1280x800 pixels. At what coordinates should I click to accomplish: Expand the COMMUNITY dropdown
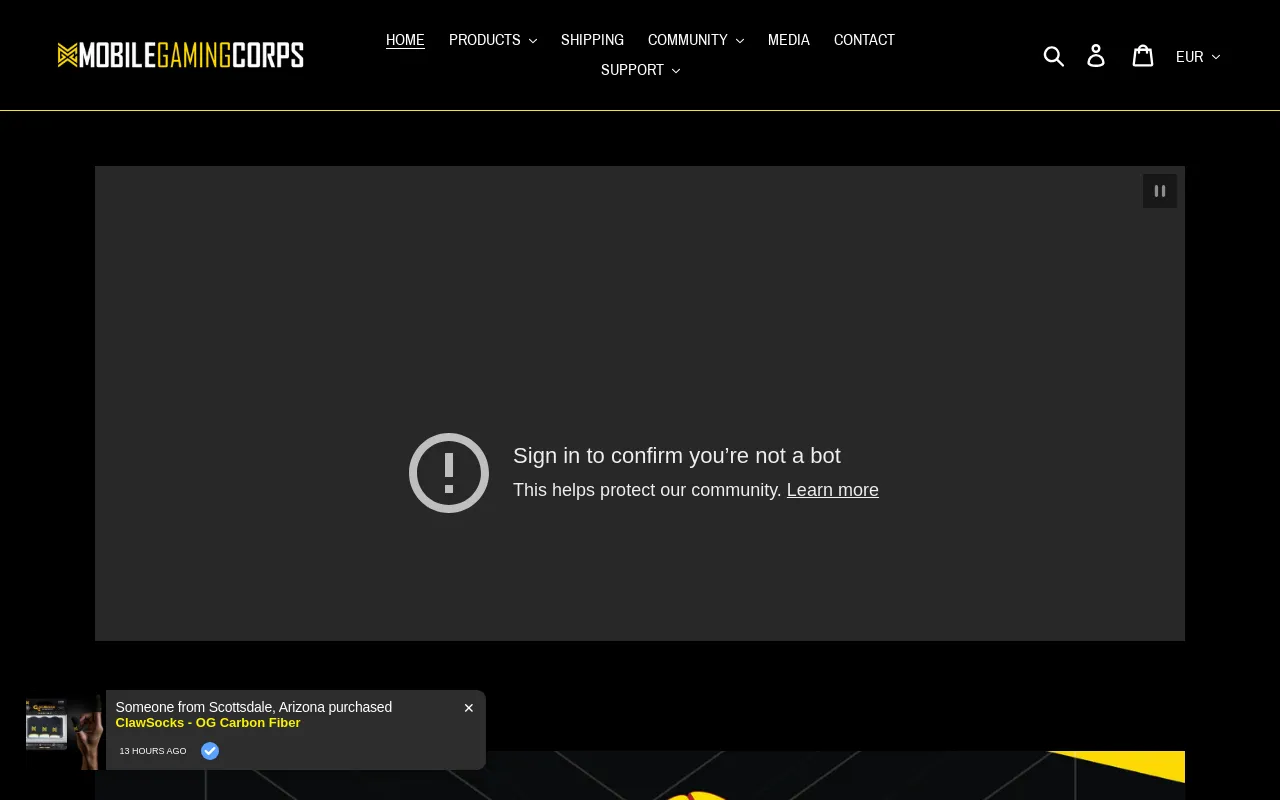point(696,40)
